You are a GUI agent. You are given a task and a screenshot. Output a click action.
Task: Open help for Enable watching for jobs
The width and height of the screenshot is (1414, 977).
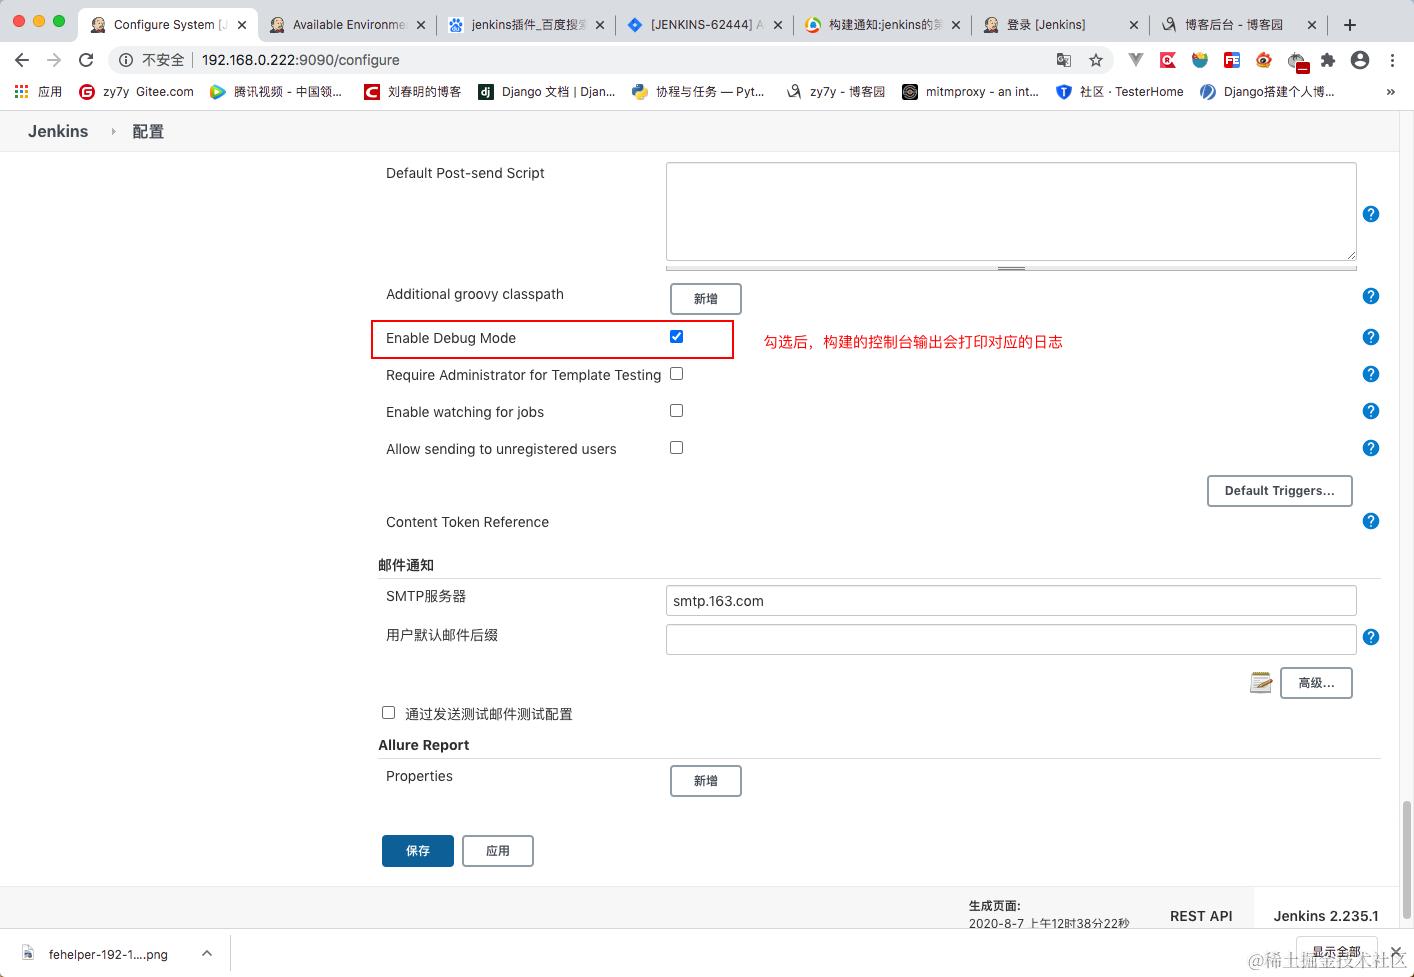pyautogui.click(x=1371, y=411)
